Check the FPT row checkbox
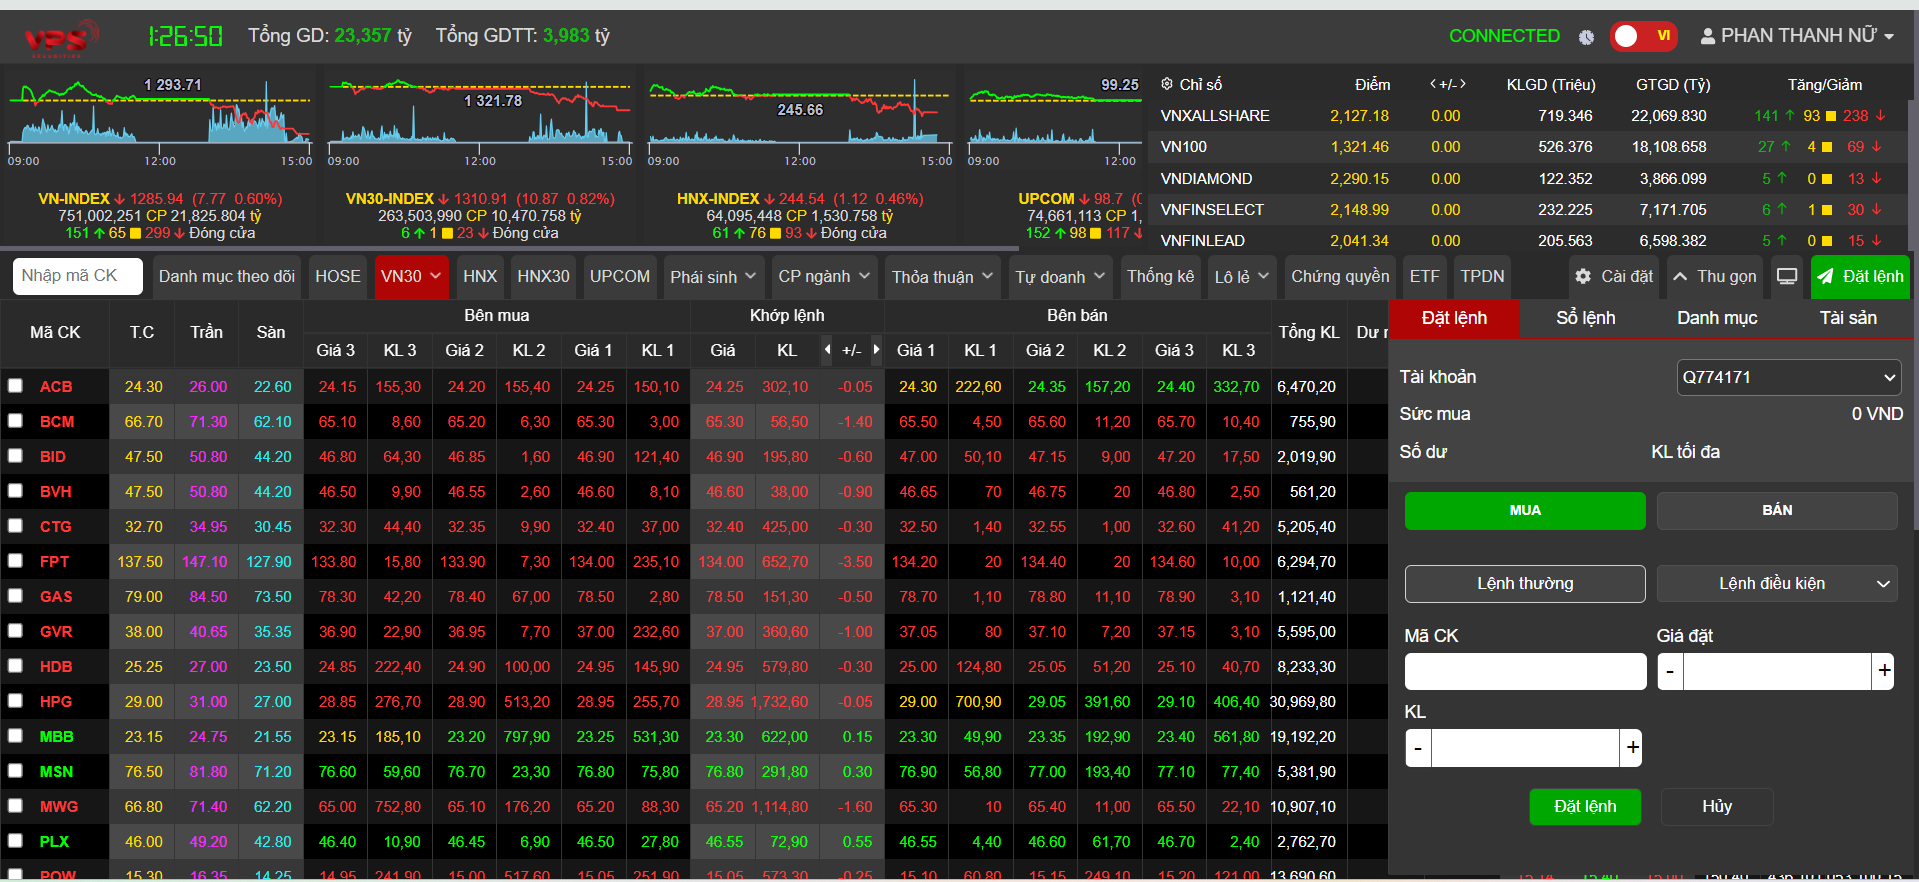 [x=15, y=560]
